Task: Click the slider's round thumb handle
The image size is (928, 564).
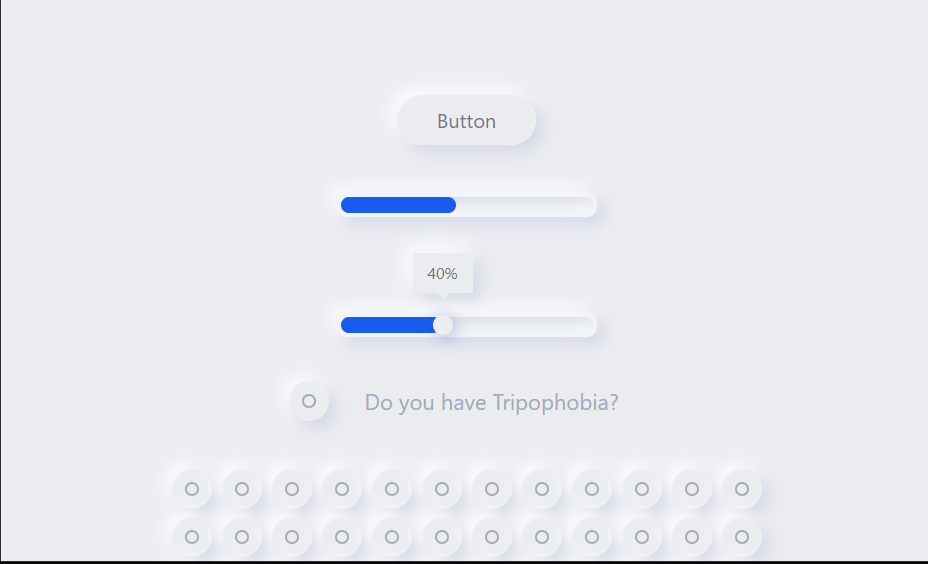Action: pyautogui.click(x=443, y=325)
